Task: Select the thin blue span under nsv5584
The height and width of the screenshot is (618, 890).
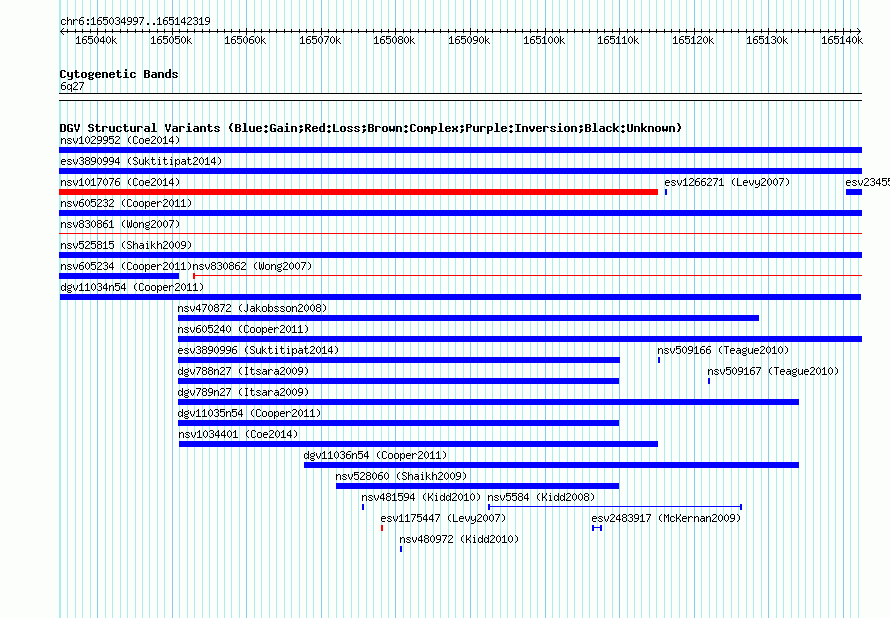Action: [x=615, y=507]
